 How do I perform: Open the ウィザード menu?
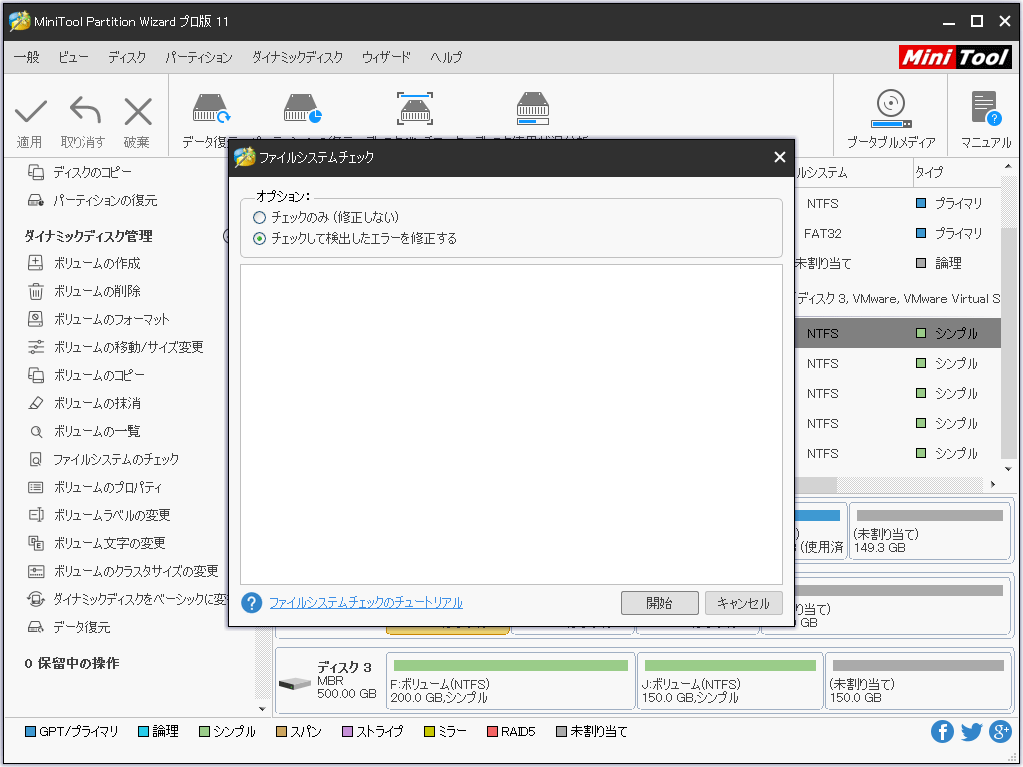386,57
